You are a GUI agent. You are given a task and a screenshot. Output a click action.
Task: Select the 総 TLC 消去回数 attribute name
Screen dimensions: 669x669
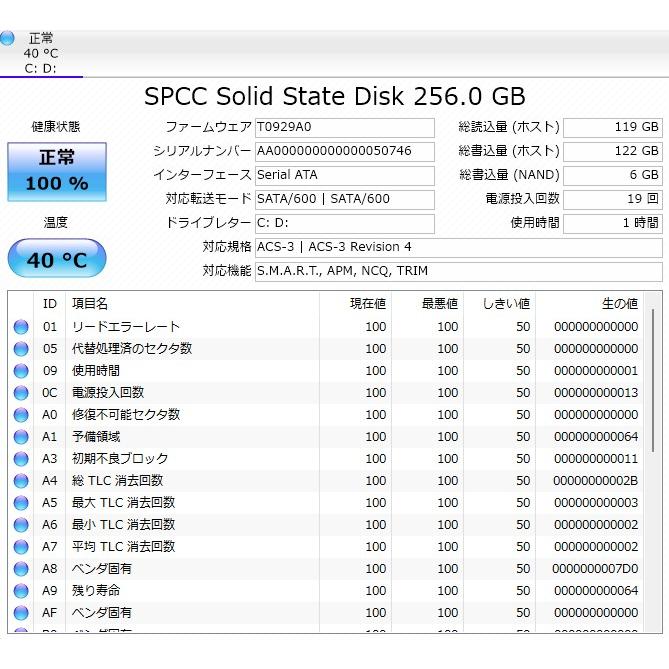coord(117,481)
